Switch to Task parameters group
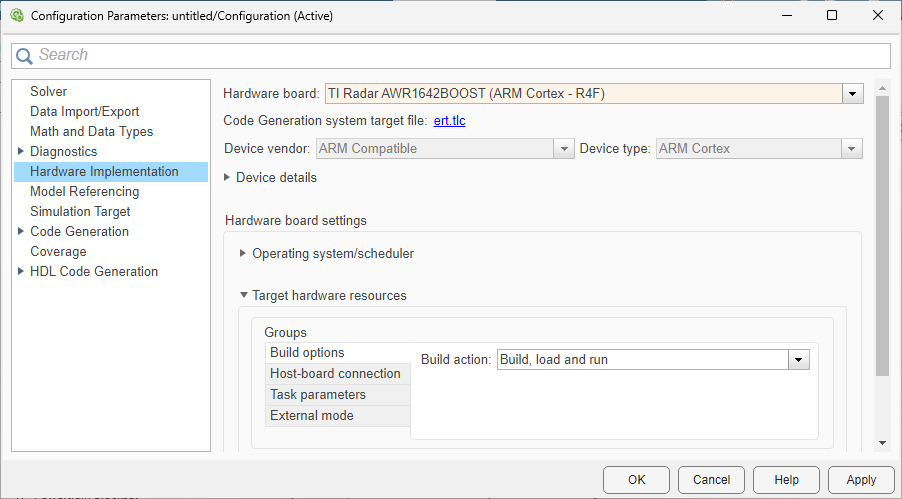902x499 pixels. point(318,395)
